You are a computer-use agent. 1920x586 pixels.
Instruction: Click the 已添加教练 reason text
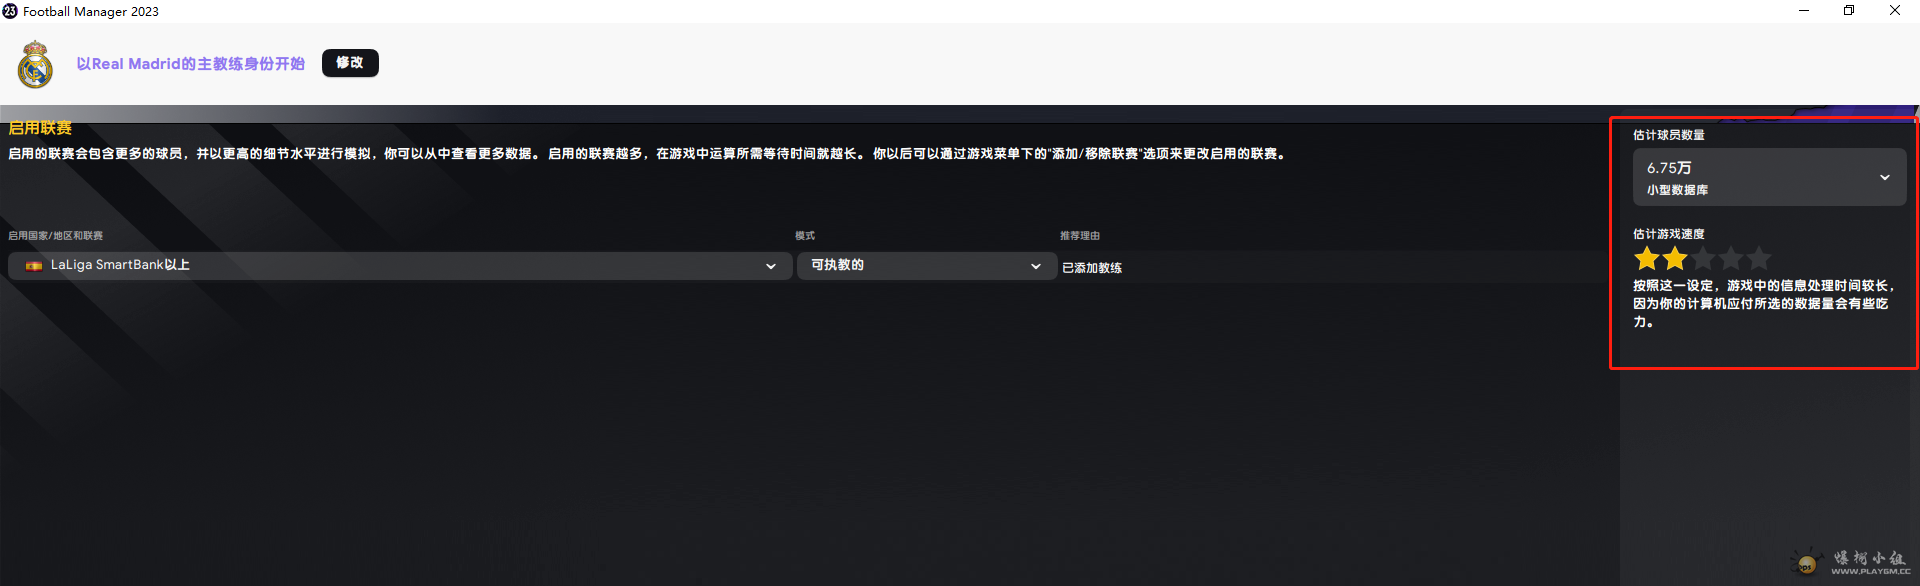pyautogui.click(x=1092, y=268)
